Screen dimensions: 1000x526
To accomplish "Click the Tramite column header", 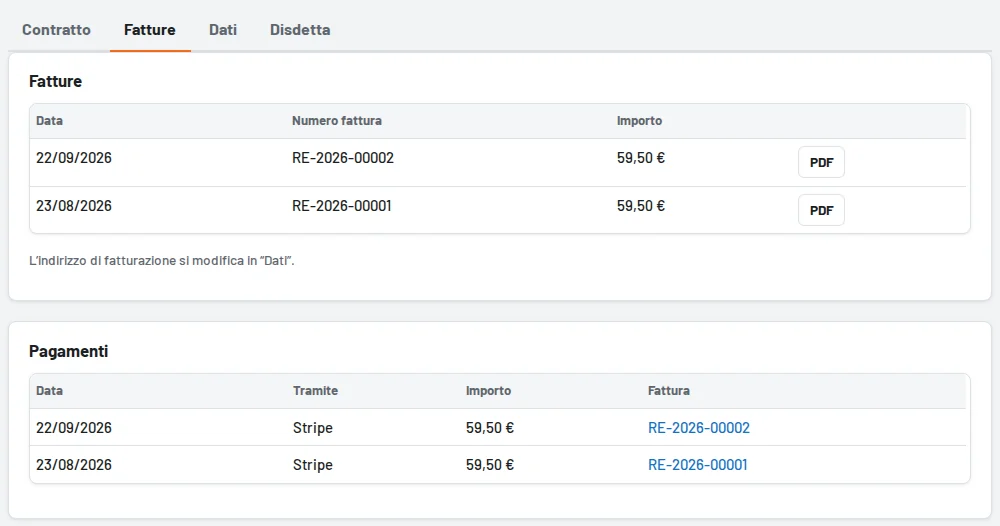I will coord(316,391).
